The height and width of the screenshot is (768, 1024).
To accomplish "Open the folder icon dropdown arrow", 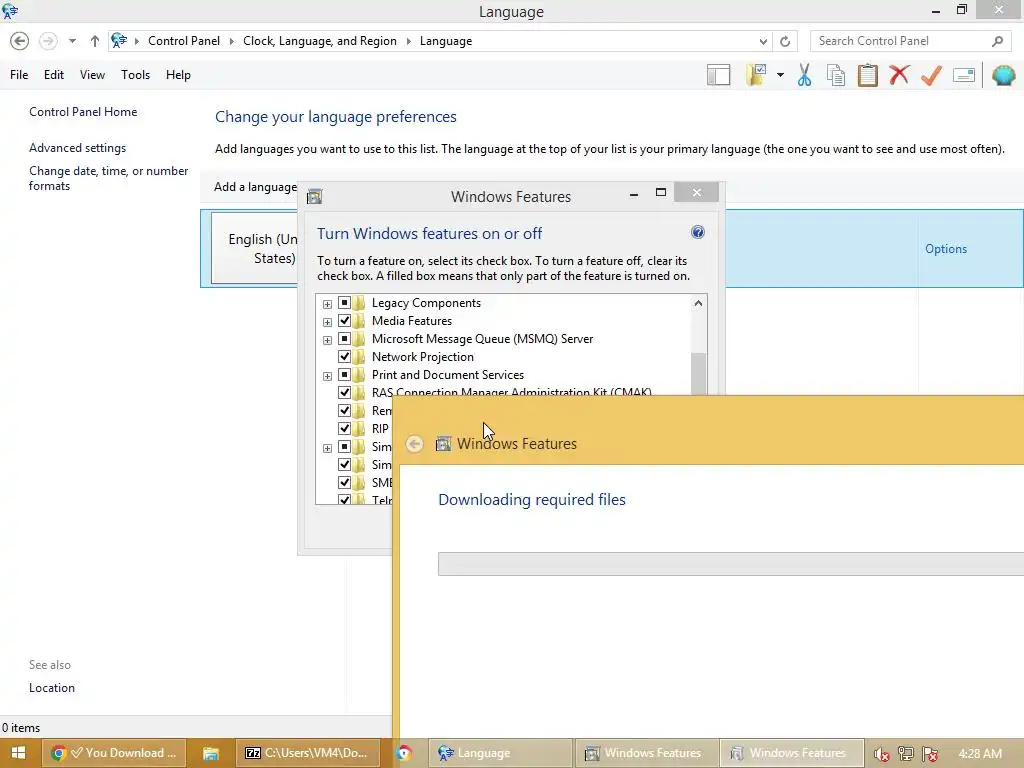I will click(780, 75).
